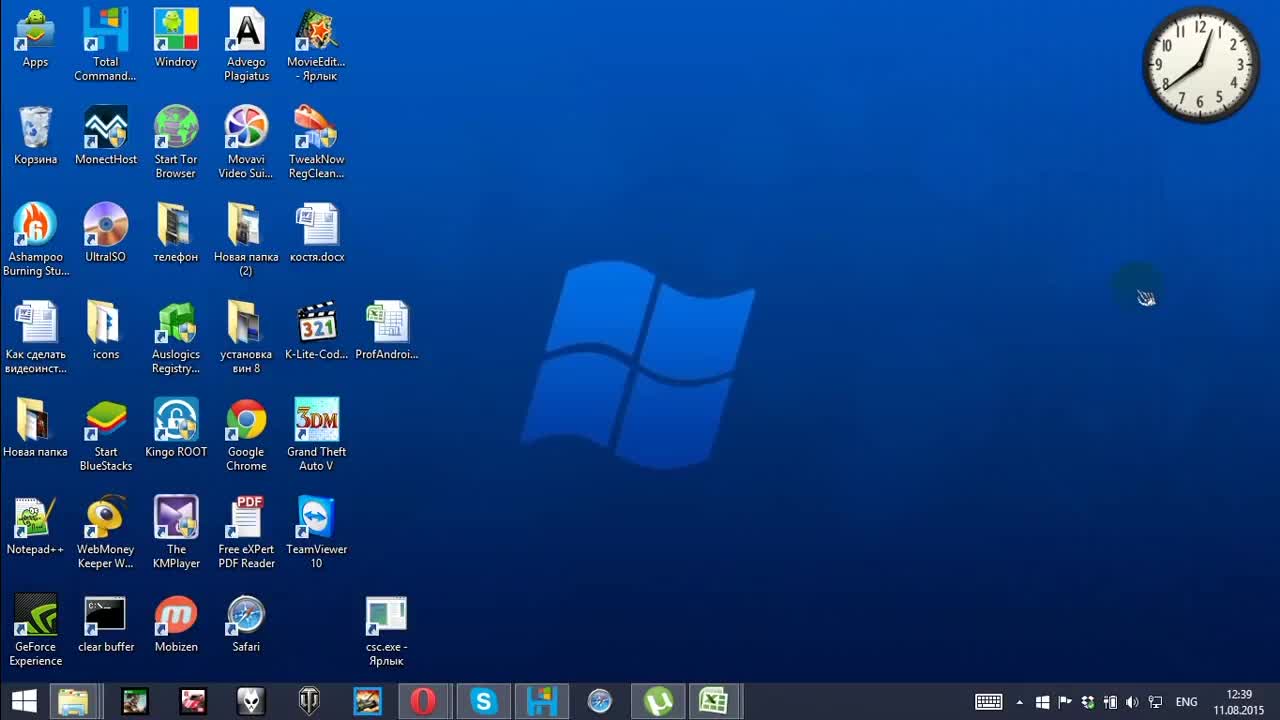Screen dimensions: 1280x720
Task: Select the Apps desktop shortcut
Action: point(35,39)
